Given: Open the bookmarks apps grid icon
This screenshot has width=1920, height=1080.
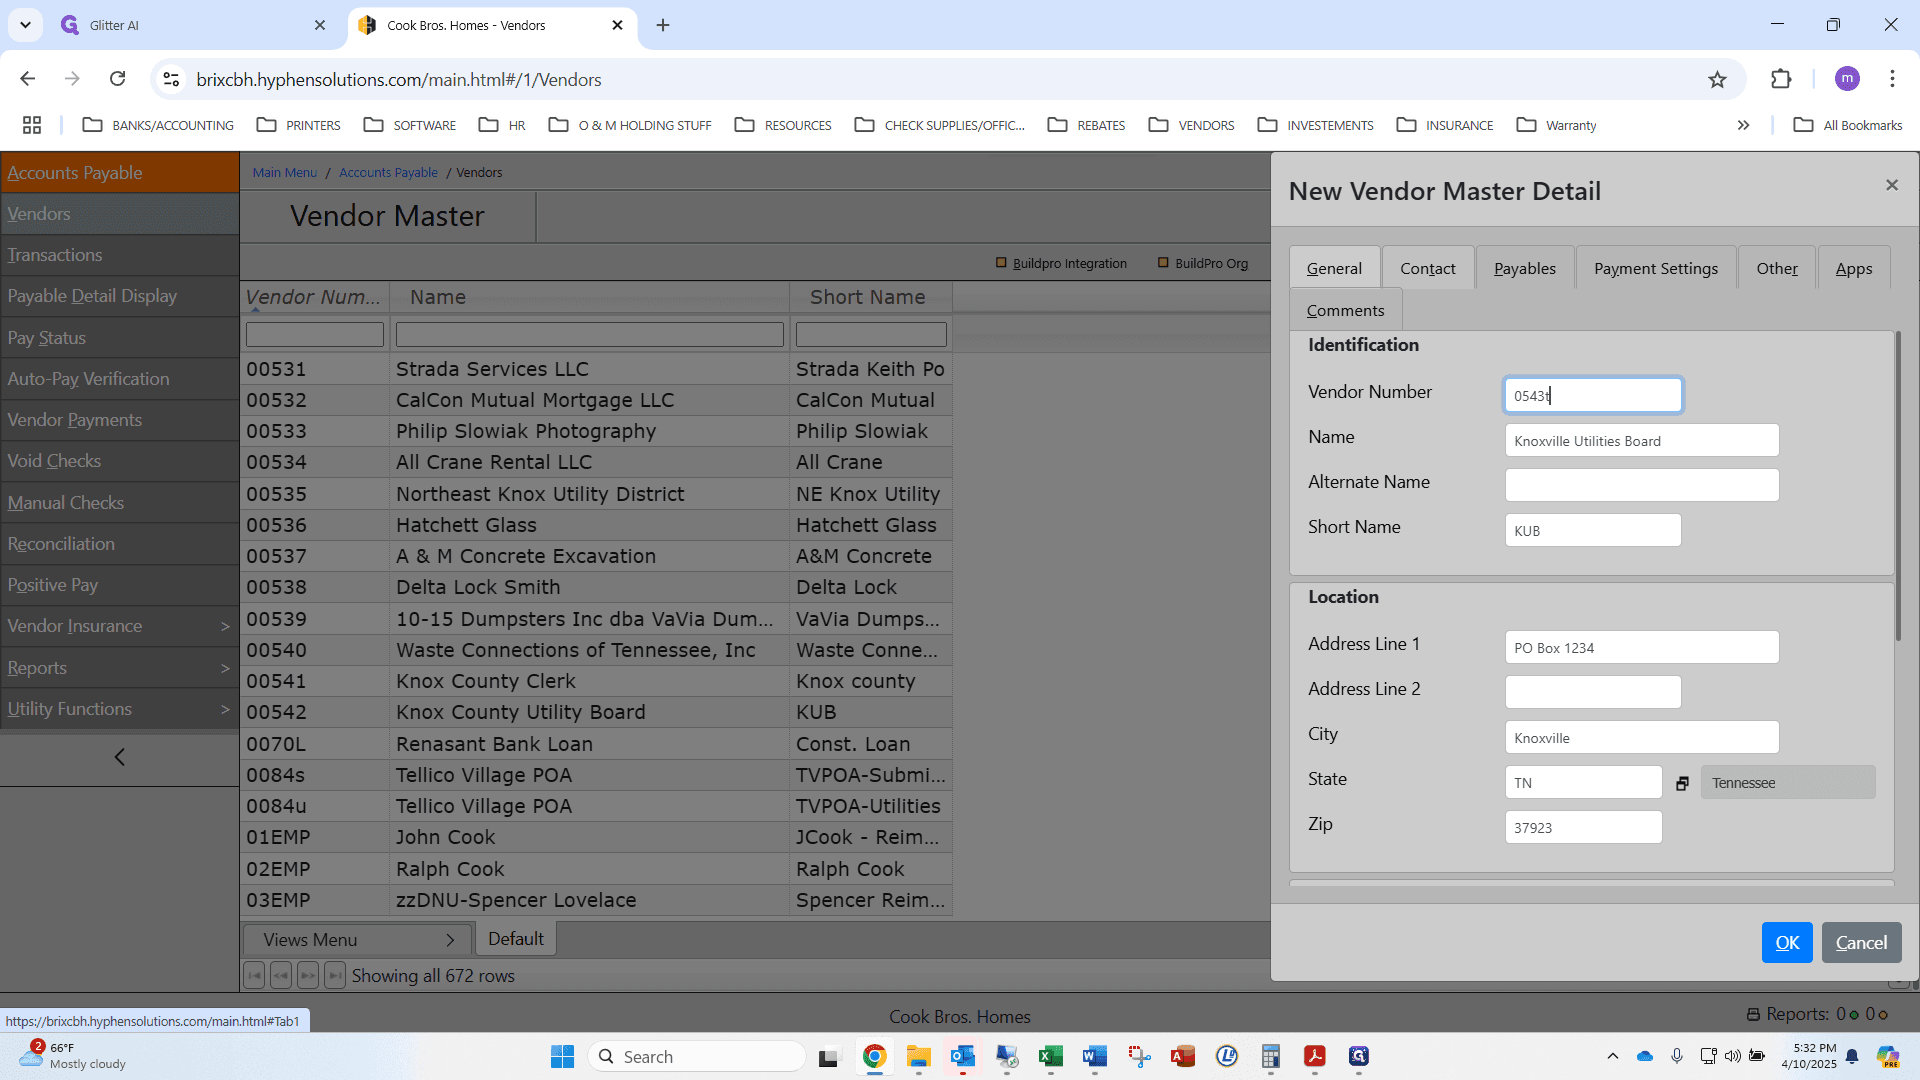Looking at the screenshot, I should (32, 125).
